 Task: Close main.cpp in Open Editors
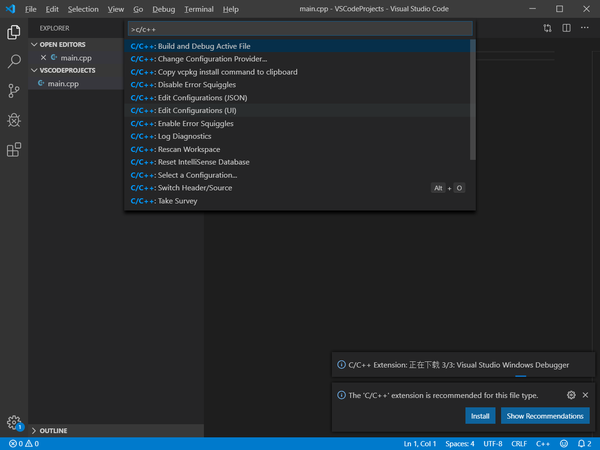43,57
